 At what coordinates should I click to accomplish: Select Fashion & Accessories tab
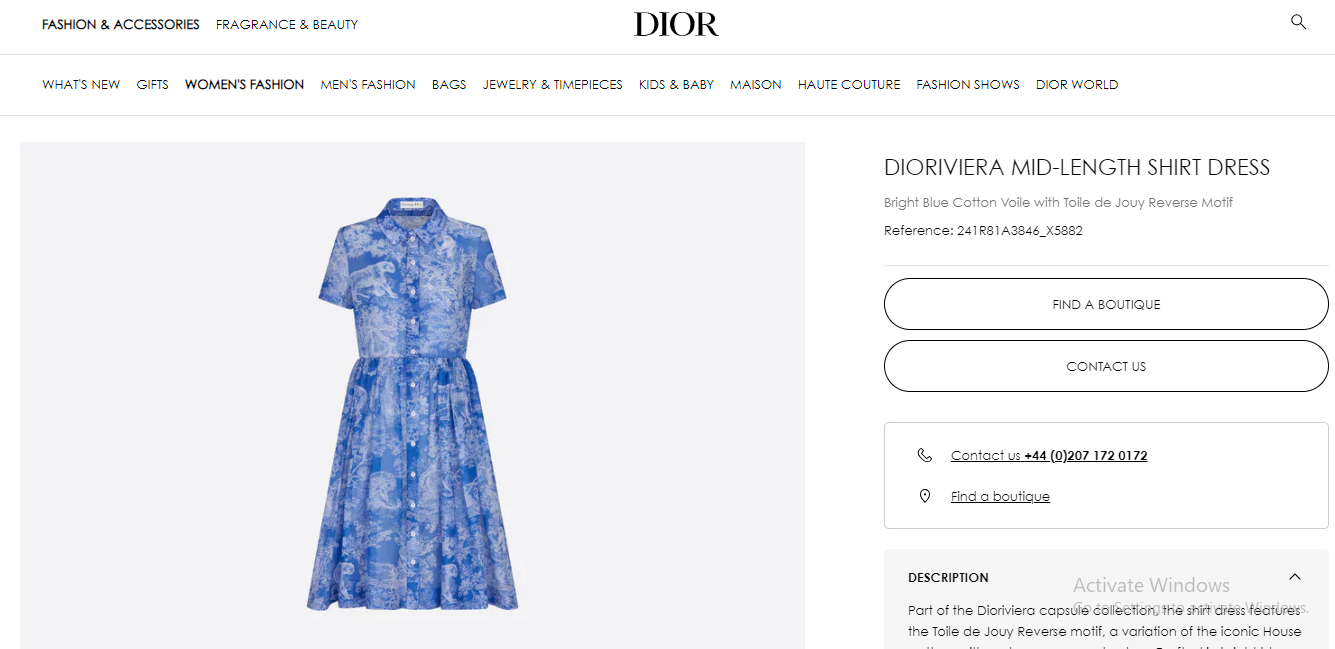pyautogui.click(x=121, y=24)
